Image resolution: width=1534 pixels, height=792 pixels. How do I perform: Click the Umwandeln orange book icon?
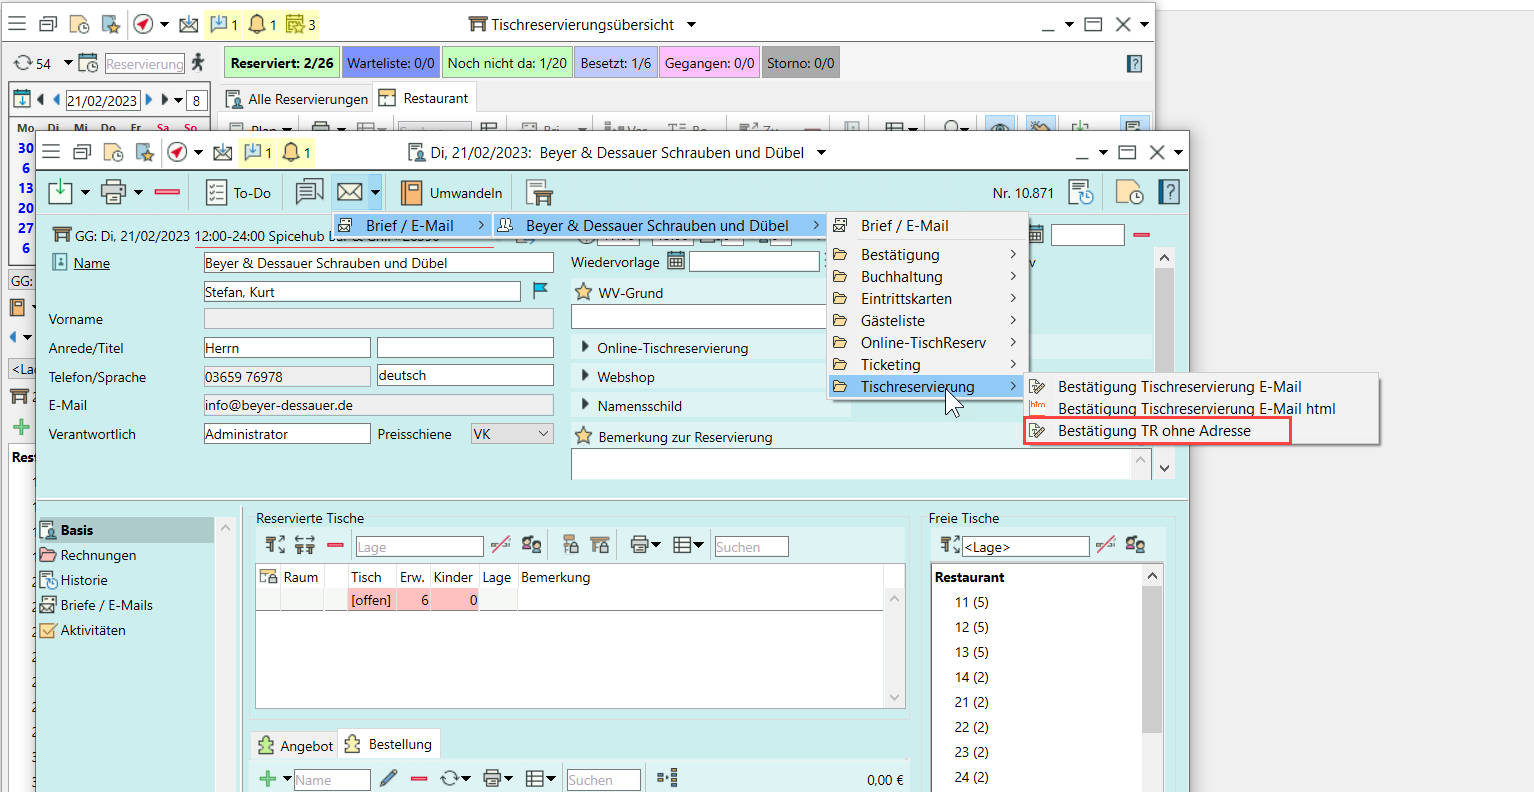click(411, 193)
